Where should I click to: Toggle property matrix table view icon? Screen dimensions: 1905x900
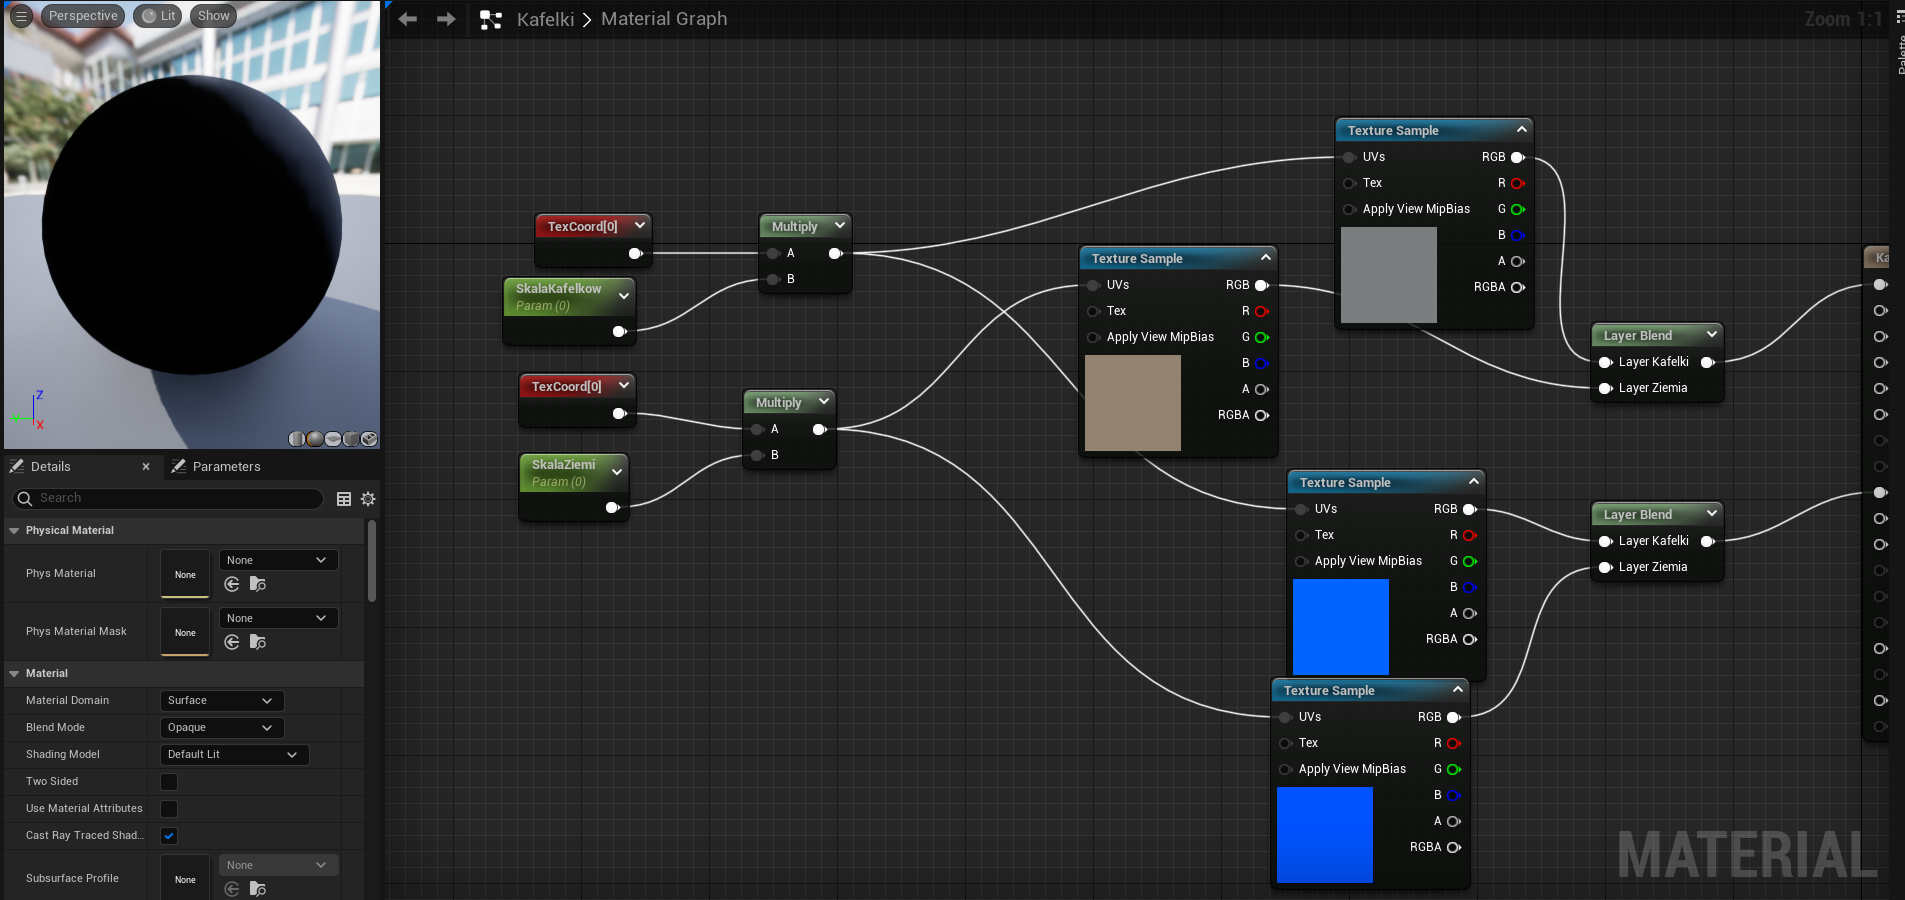(344, 499)
